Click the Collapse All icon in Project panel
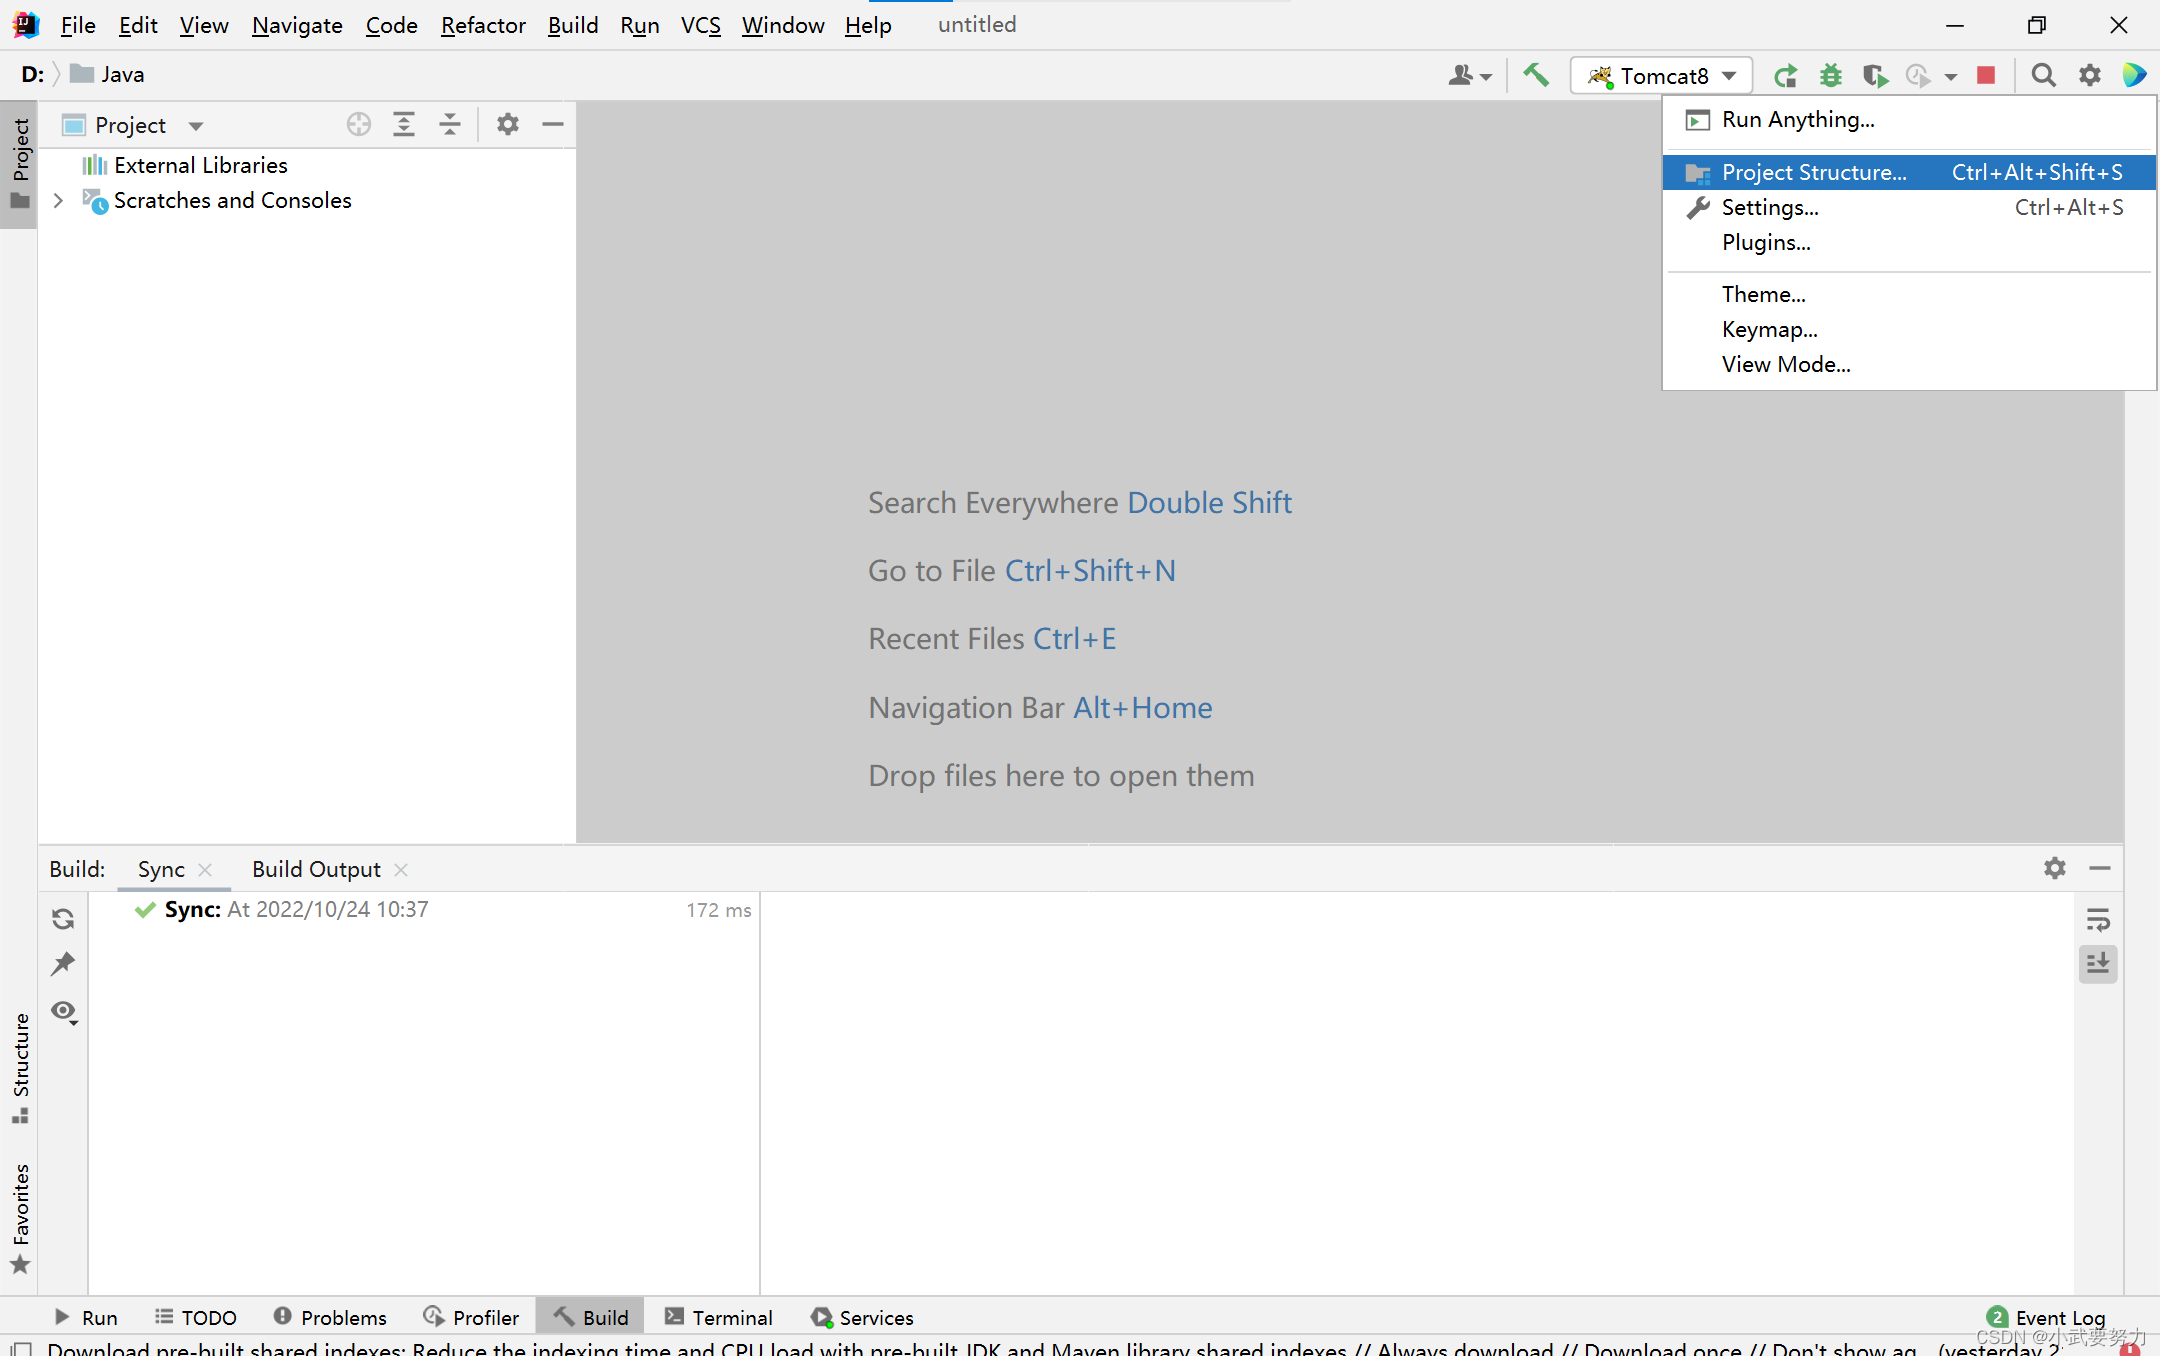 (450, 124)
